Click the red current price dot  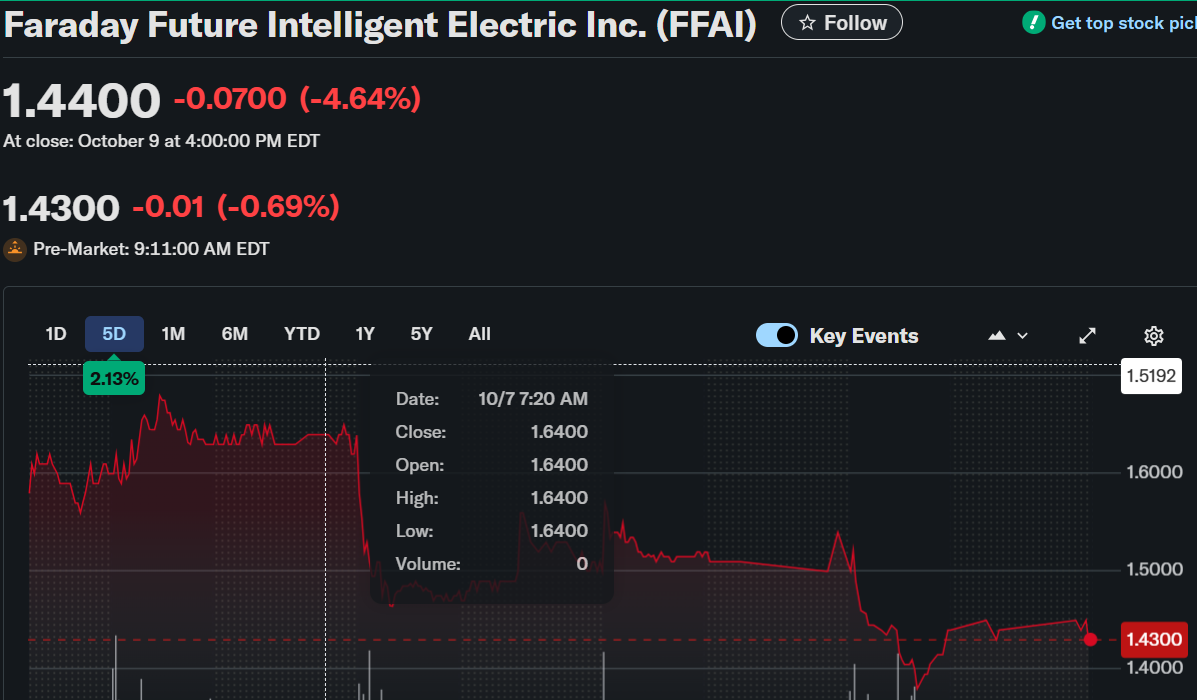[x=1090, y=639]
